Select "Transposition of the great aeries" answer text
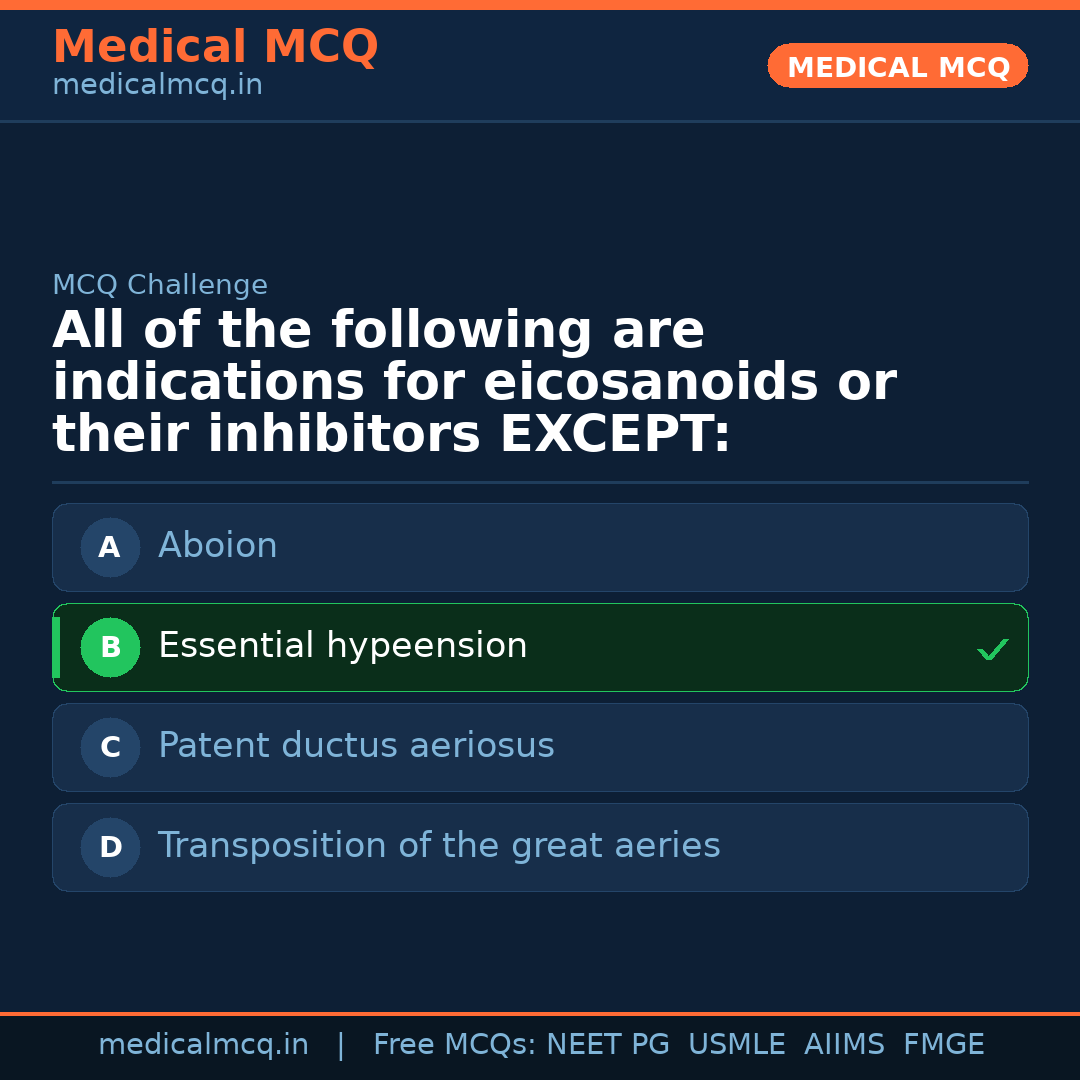 [x=439, y=846]
